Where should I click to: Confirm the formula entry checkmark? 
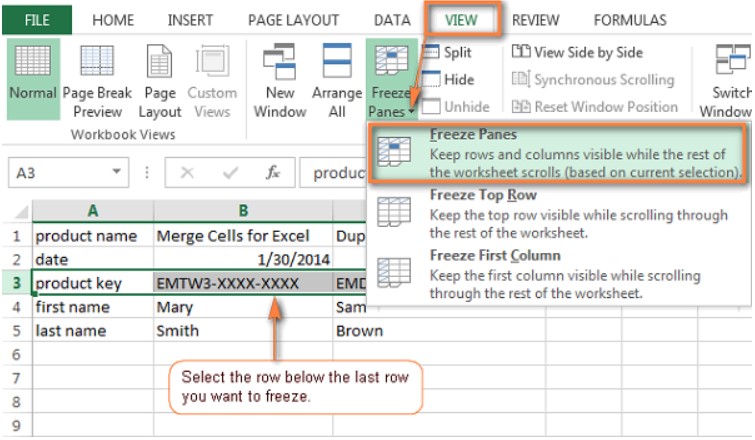tap(230, 172)
